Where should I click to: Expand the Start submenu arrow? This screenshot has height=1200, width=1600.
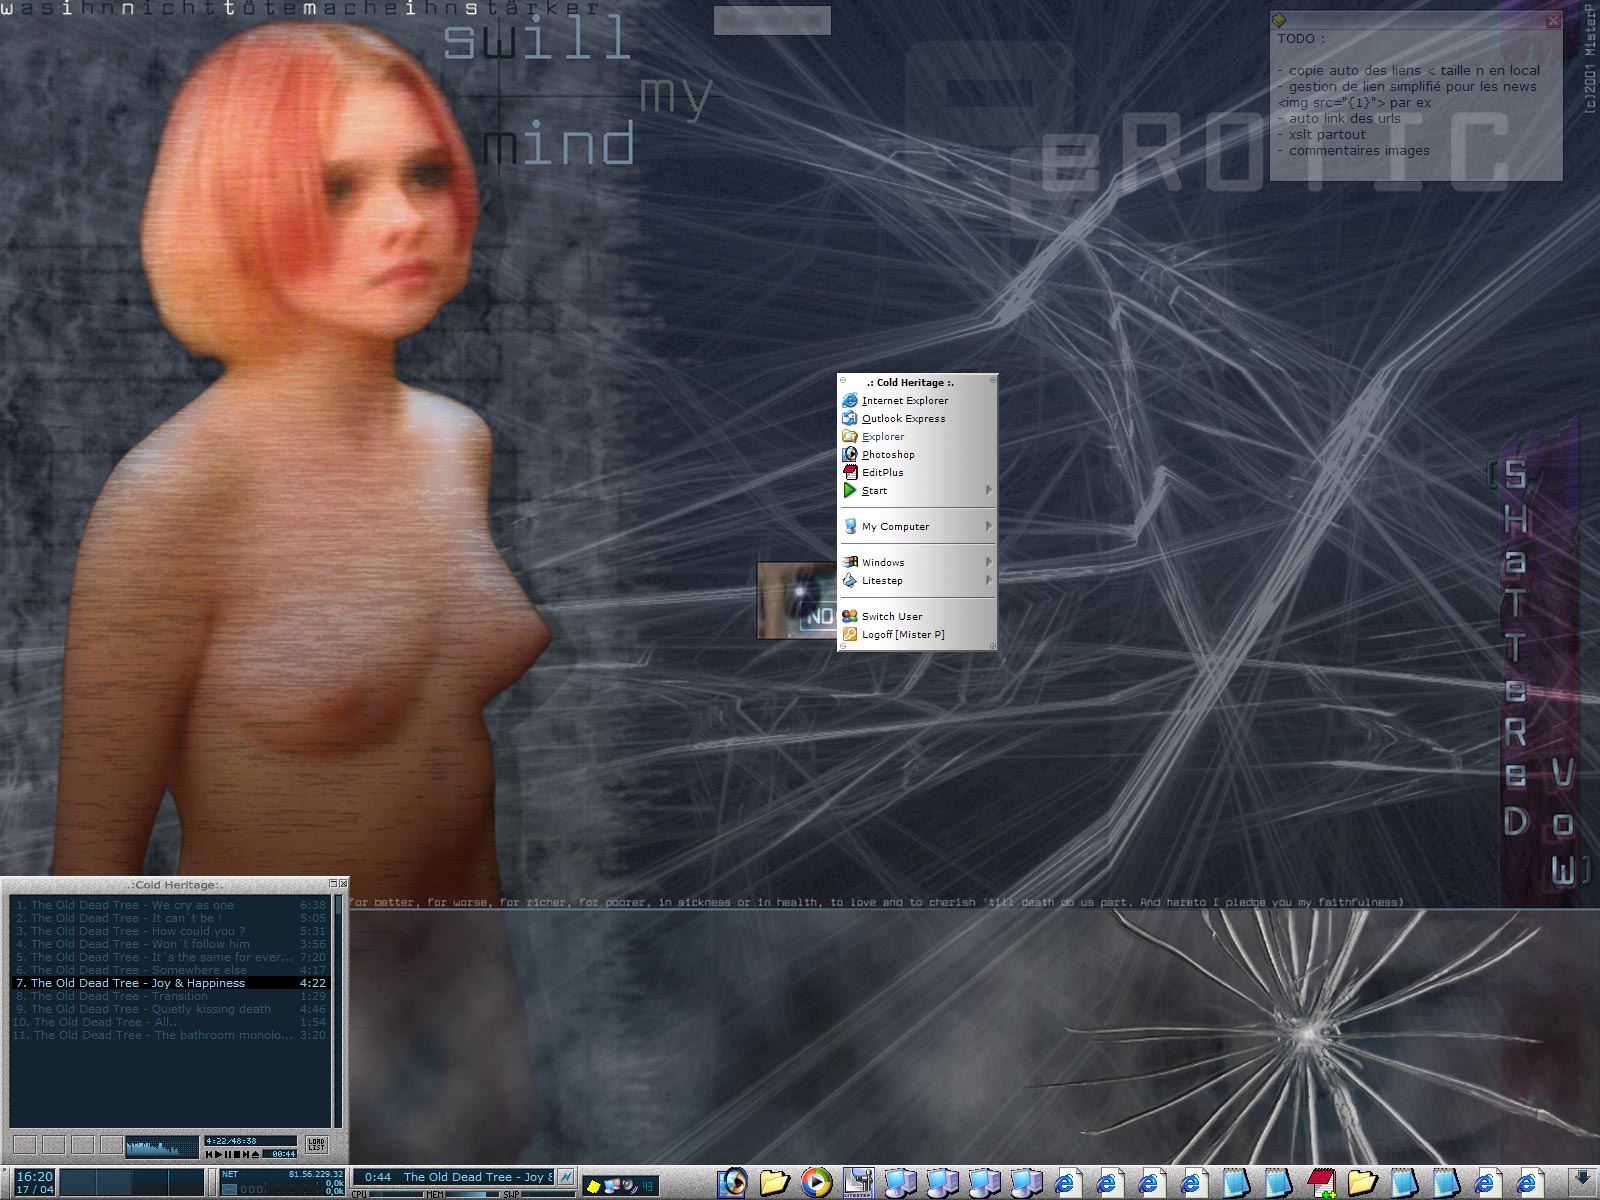tap(988, 490)
